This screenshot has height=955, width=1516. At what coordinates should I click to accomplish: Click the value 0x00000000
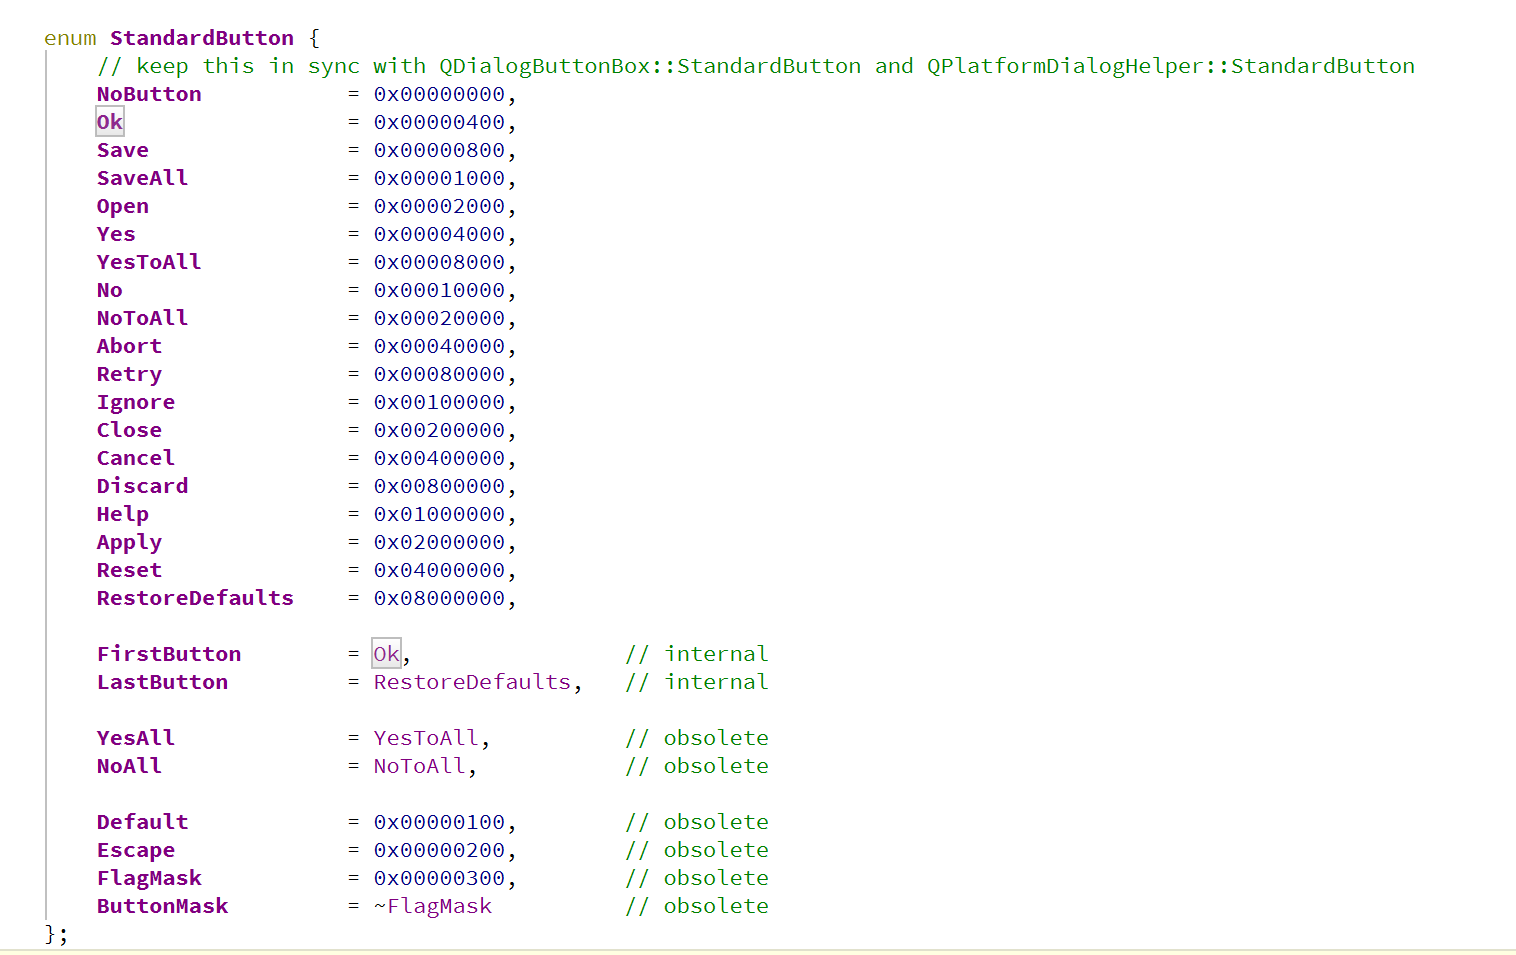[440, 94]
